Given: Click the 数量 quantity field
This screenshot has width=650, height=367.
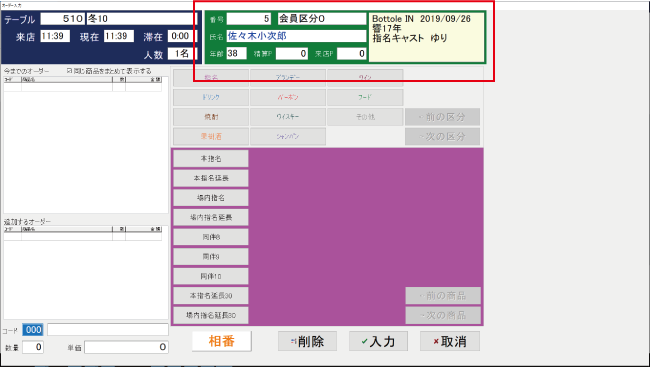Looking at the screenshot, I should coord(33,347).
